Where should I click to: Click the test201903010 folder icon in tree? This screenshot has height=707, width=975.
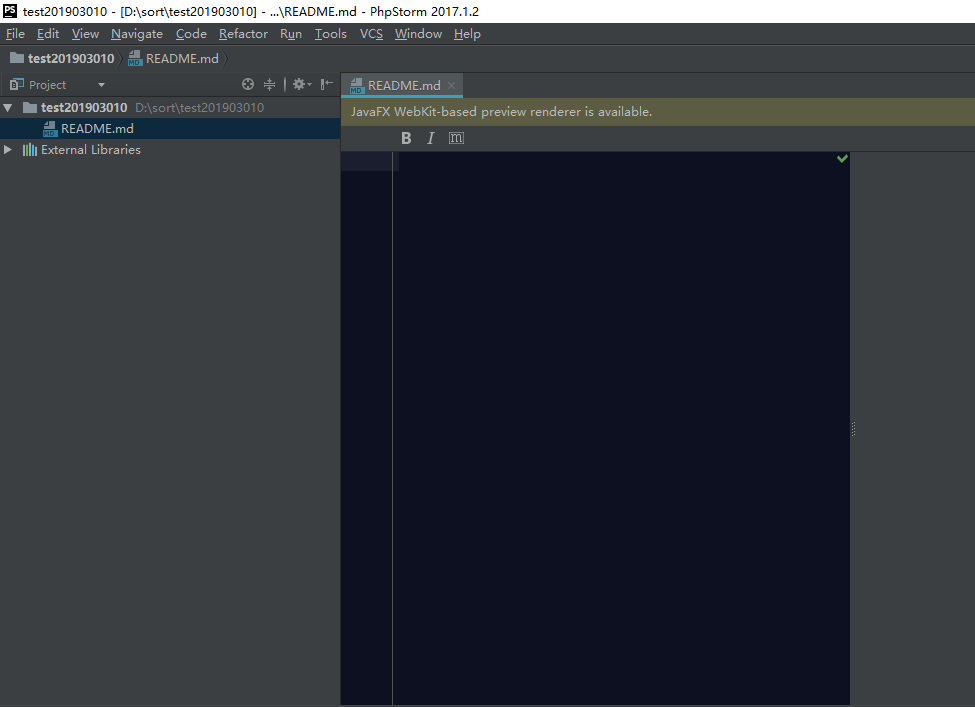[x=30, y=108]
